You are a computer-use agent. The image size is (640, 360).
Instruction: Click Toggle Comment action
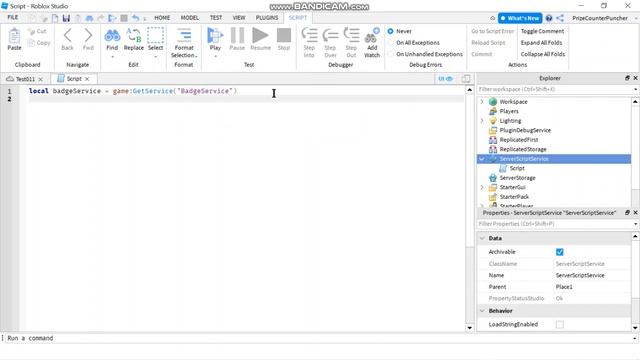(542, 31)
